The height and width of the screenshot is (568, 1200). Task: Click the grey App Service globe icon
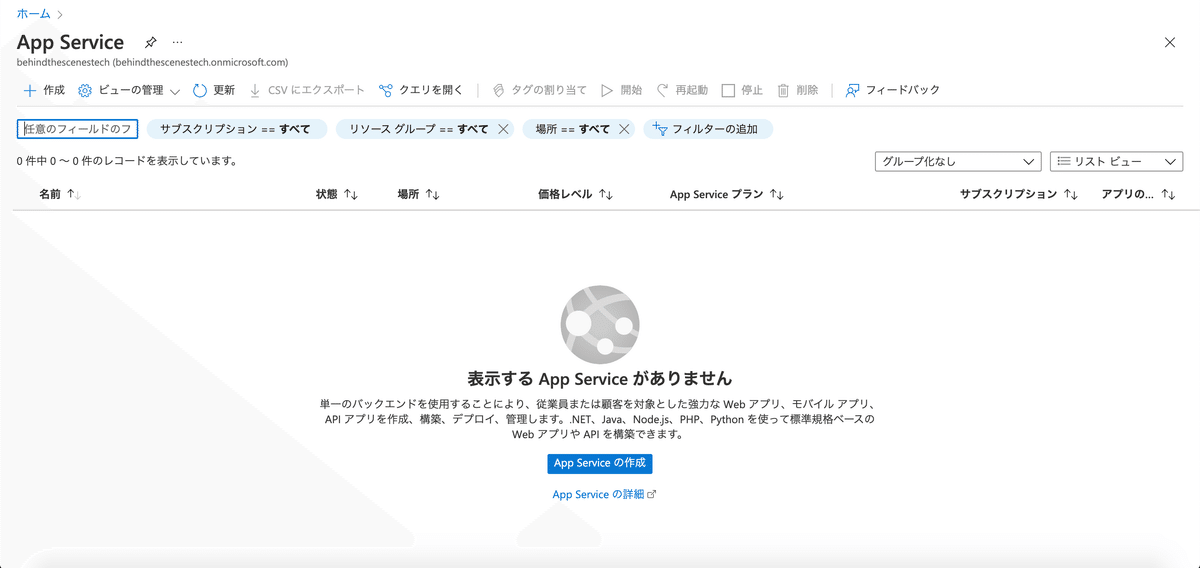point(599,323)
